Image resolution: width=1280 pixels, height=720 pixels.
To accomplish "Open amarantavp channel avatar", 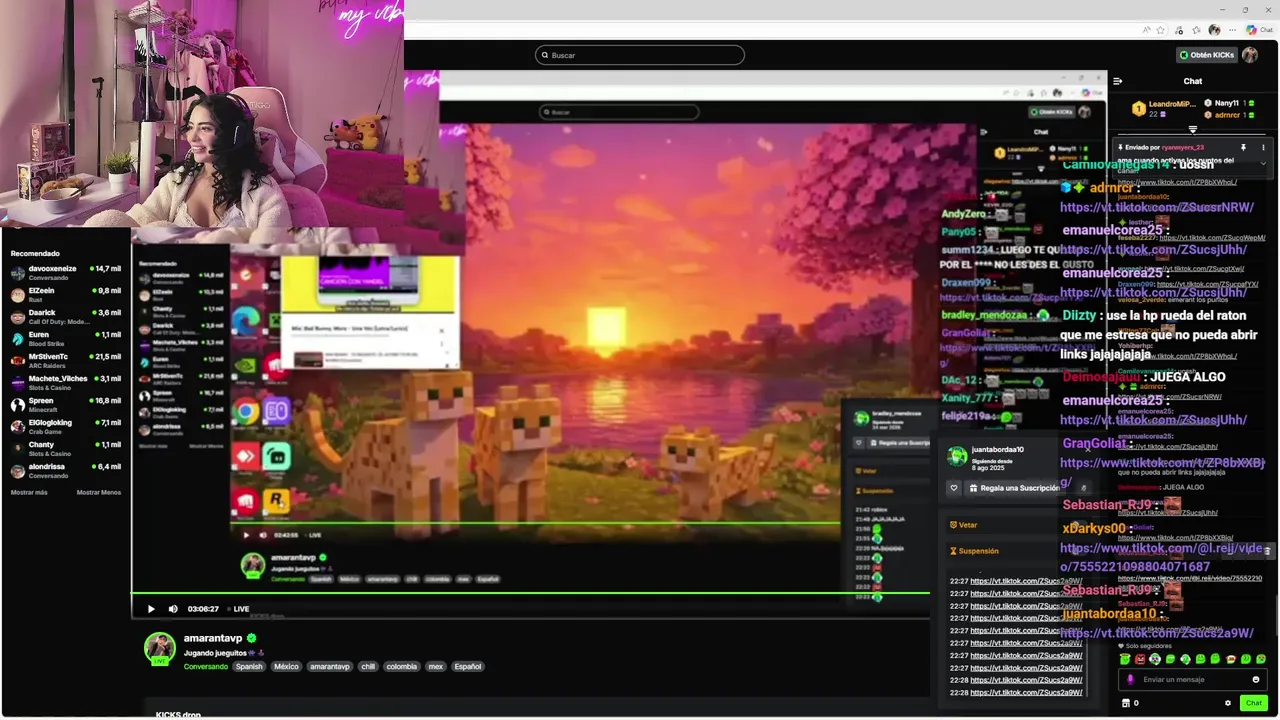I will (160, 648).
